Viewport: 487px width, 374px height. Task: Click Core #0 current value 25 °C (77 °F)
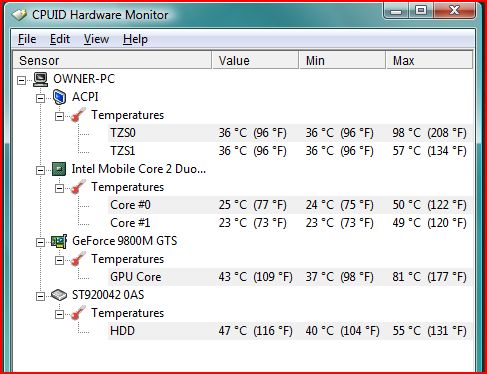[252, 205]
